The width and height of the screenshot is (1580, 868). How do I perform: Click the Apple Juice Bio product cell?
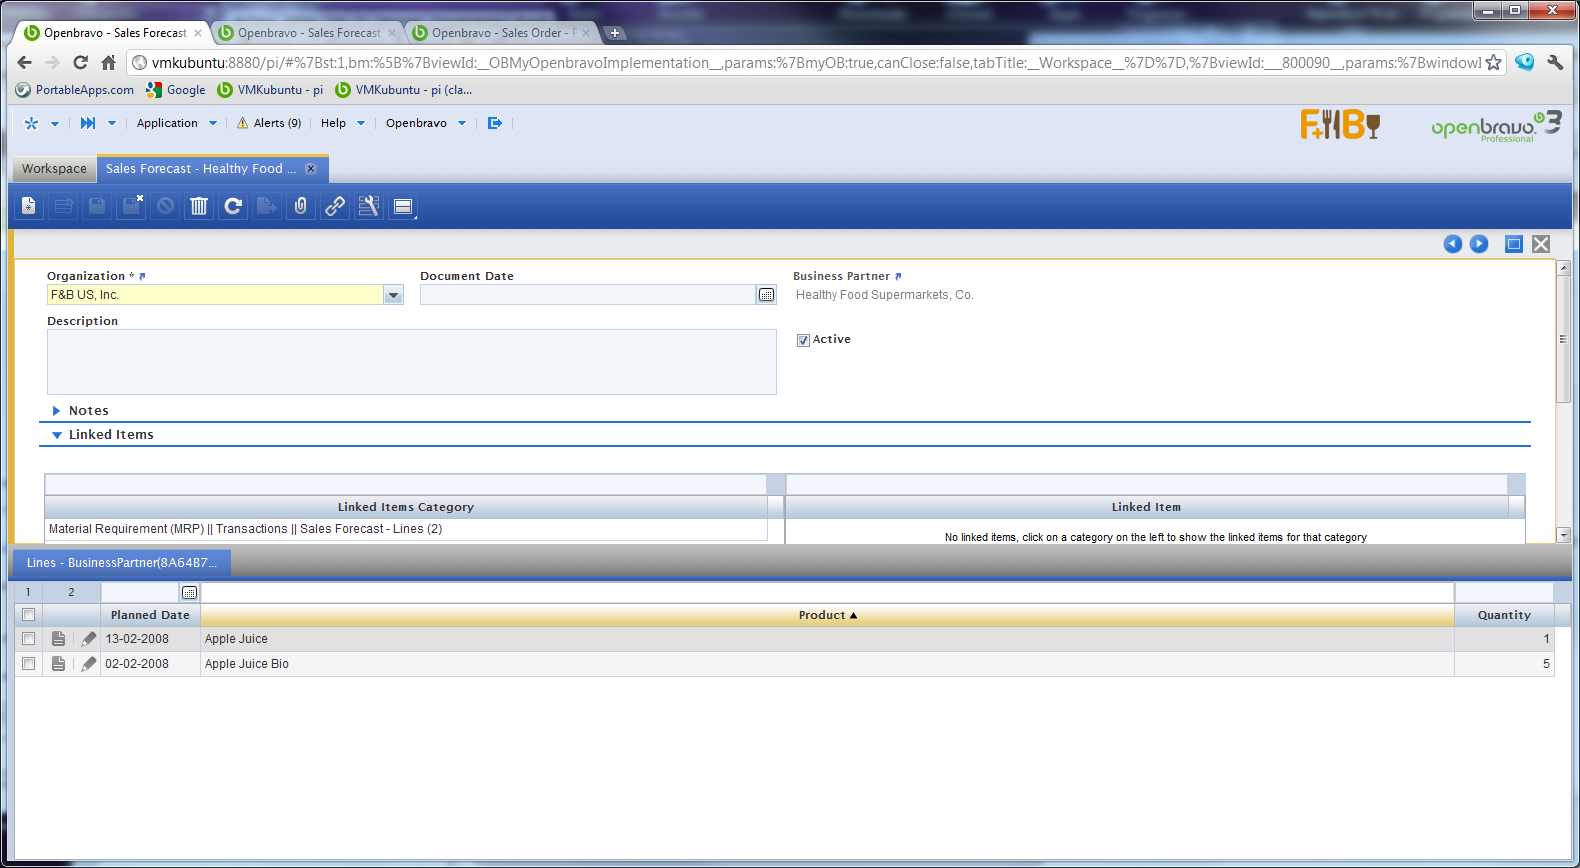(x=827, y=664)
